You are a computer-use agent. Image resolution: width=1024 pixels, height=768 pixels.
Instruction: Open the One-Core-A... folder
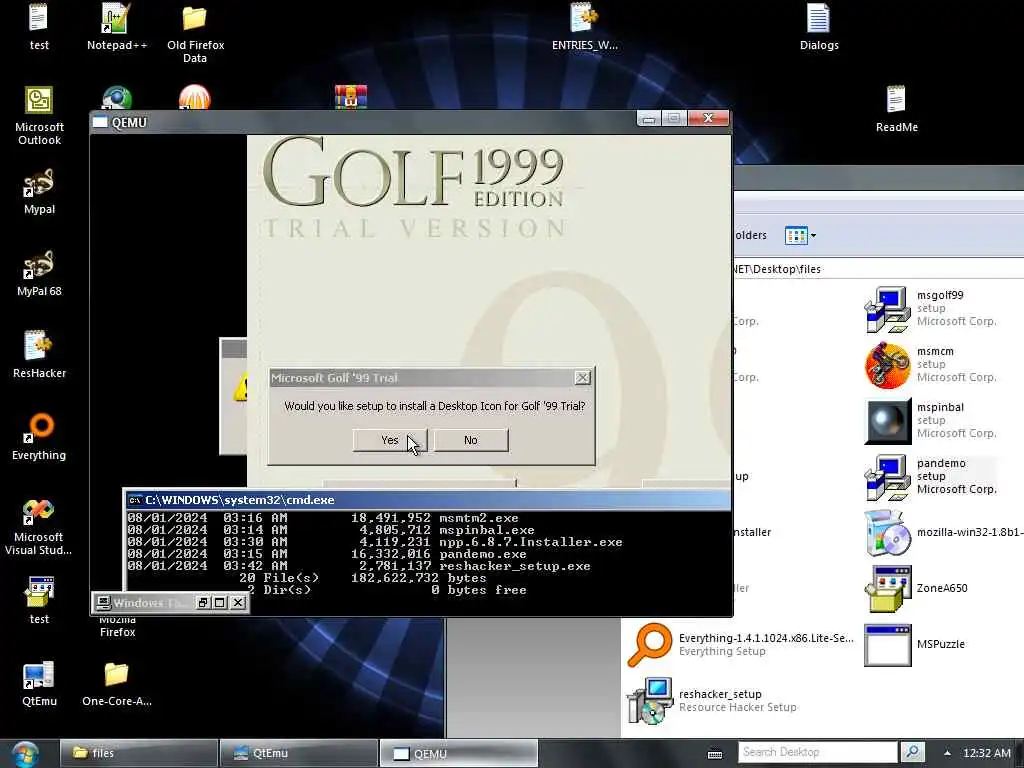click(x=117, y=683)
